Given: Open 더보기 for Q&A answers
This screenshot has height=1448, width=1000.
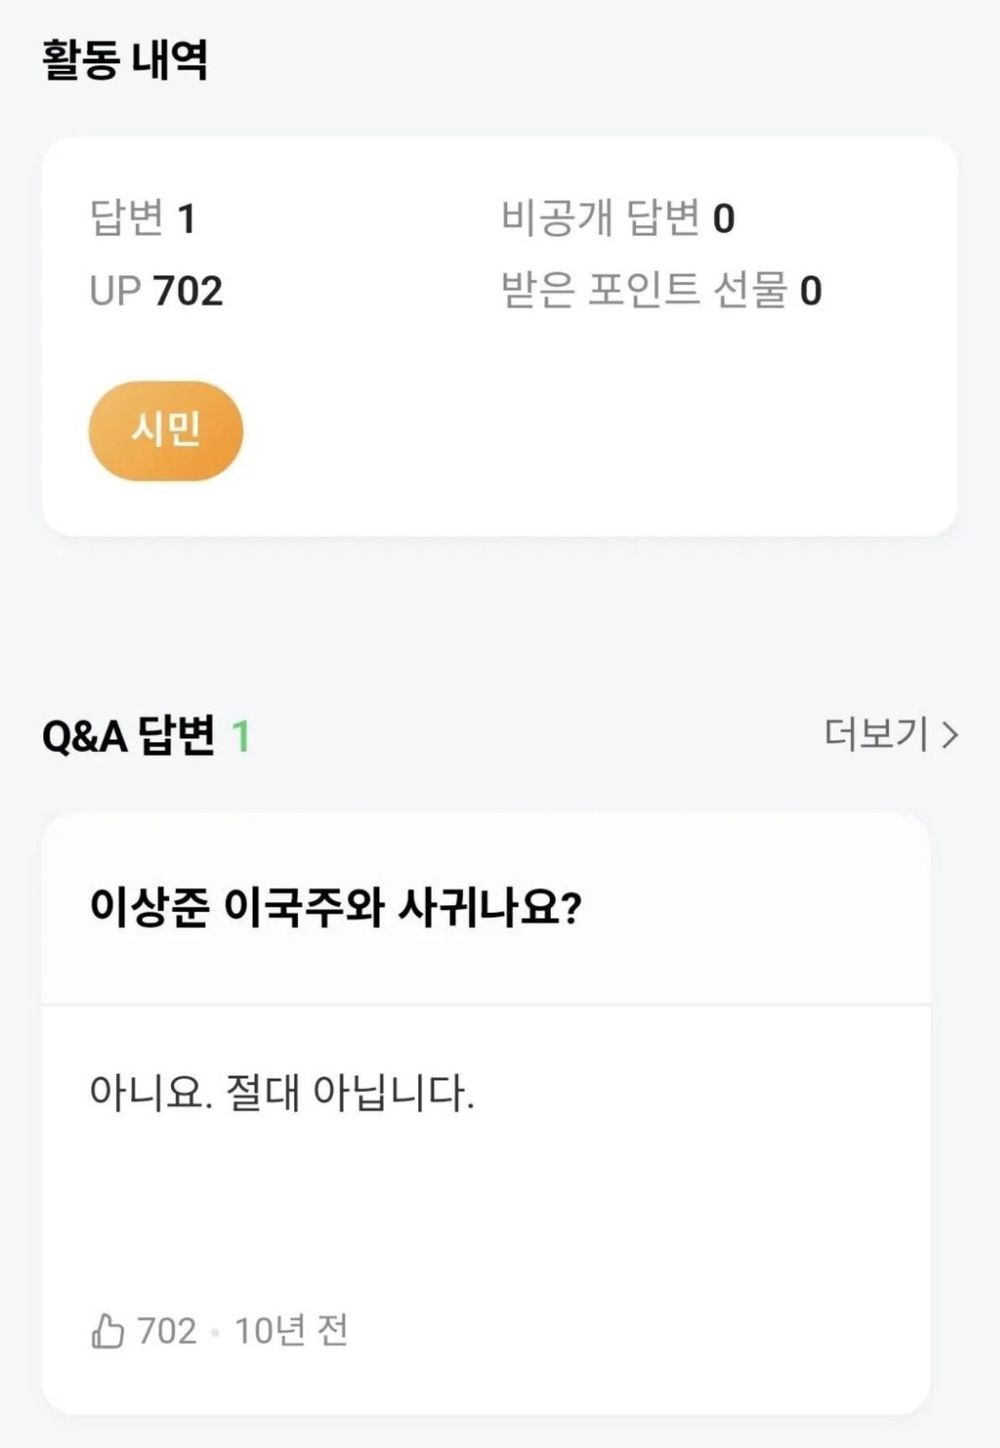Looking at the screenshot, I should [876, 735].
